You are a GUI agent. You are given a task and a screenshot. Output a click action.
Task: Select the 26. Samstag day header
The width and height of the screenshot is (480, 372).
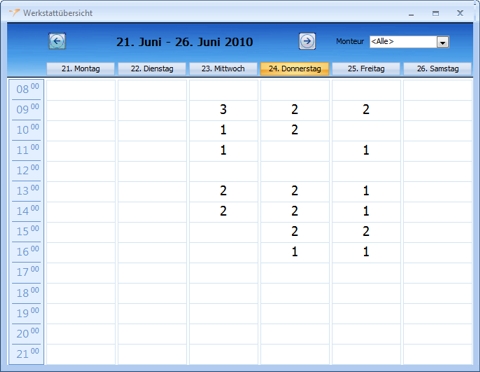click(438, 69)
